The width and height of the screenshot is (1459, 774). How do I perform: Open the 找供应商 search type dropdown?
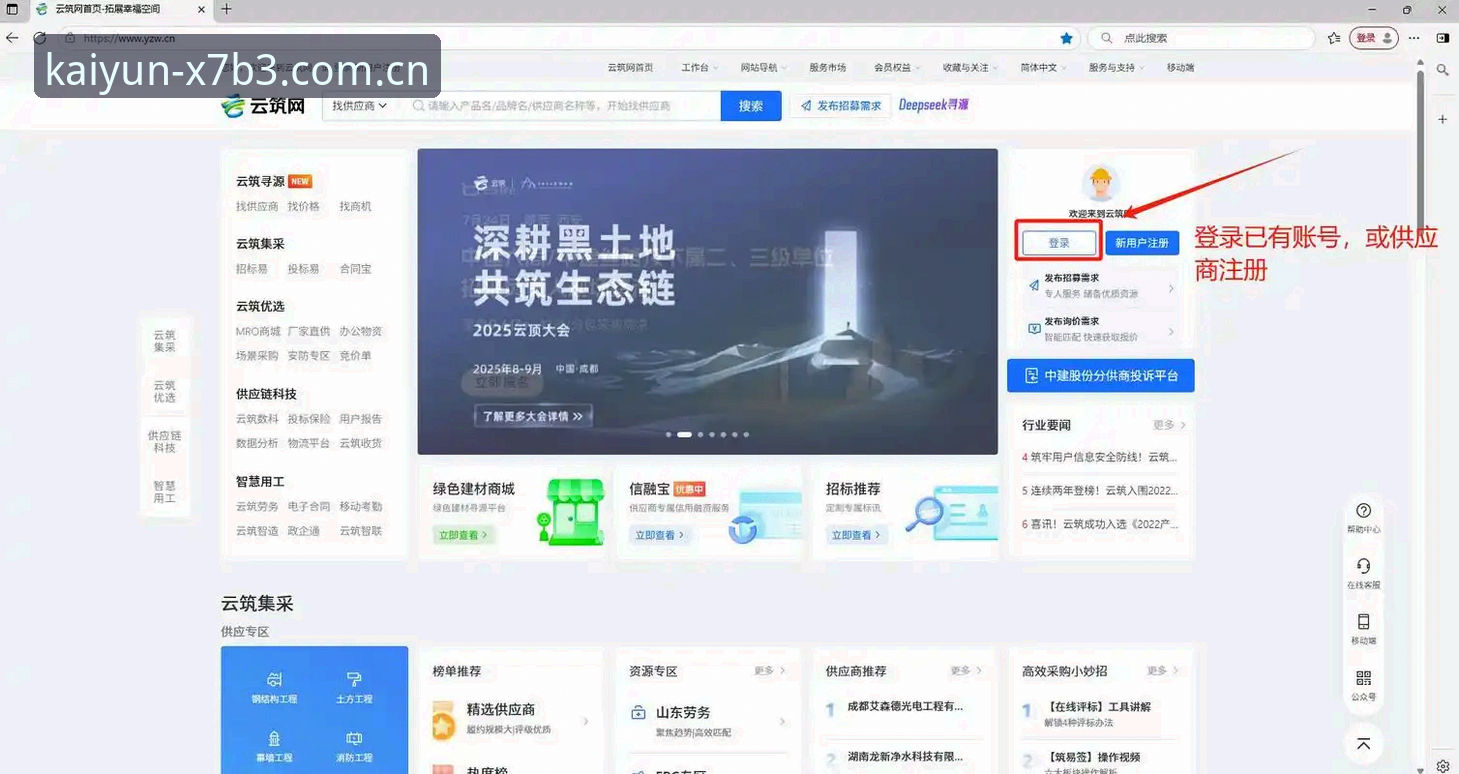click(359, 106)
